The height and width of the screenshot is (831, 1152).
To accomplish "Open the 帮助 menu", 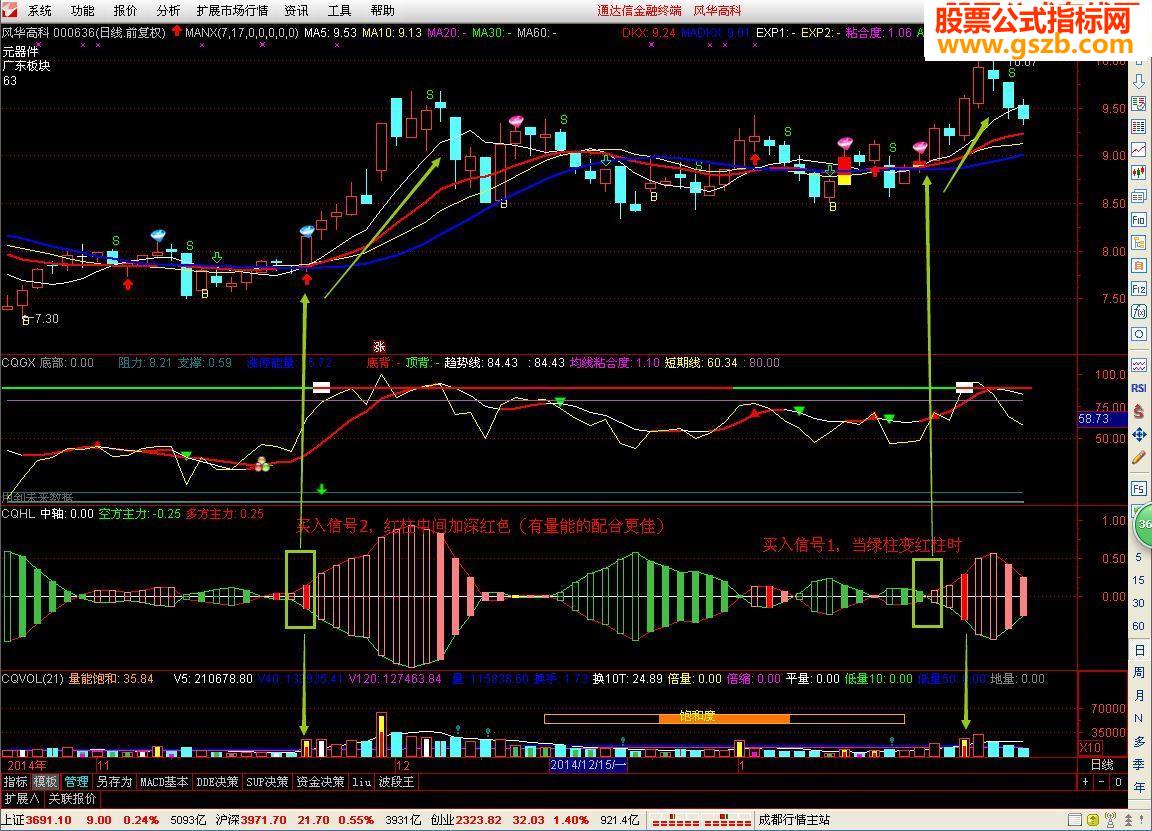I will click(382, 11).
